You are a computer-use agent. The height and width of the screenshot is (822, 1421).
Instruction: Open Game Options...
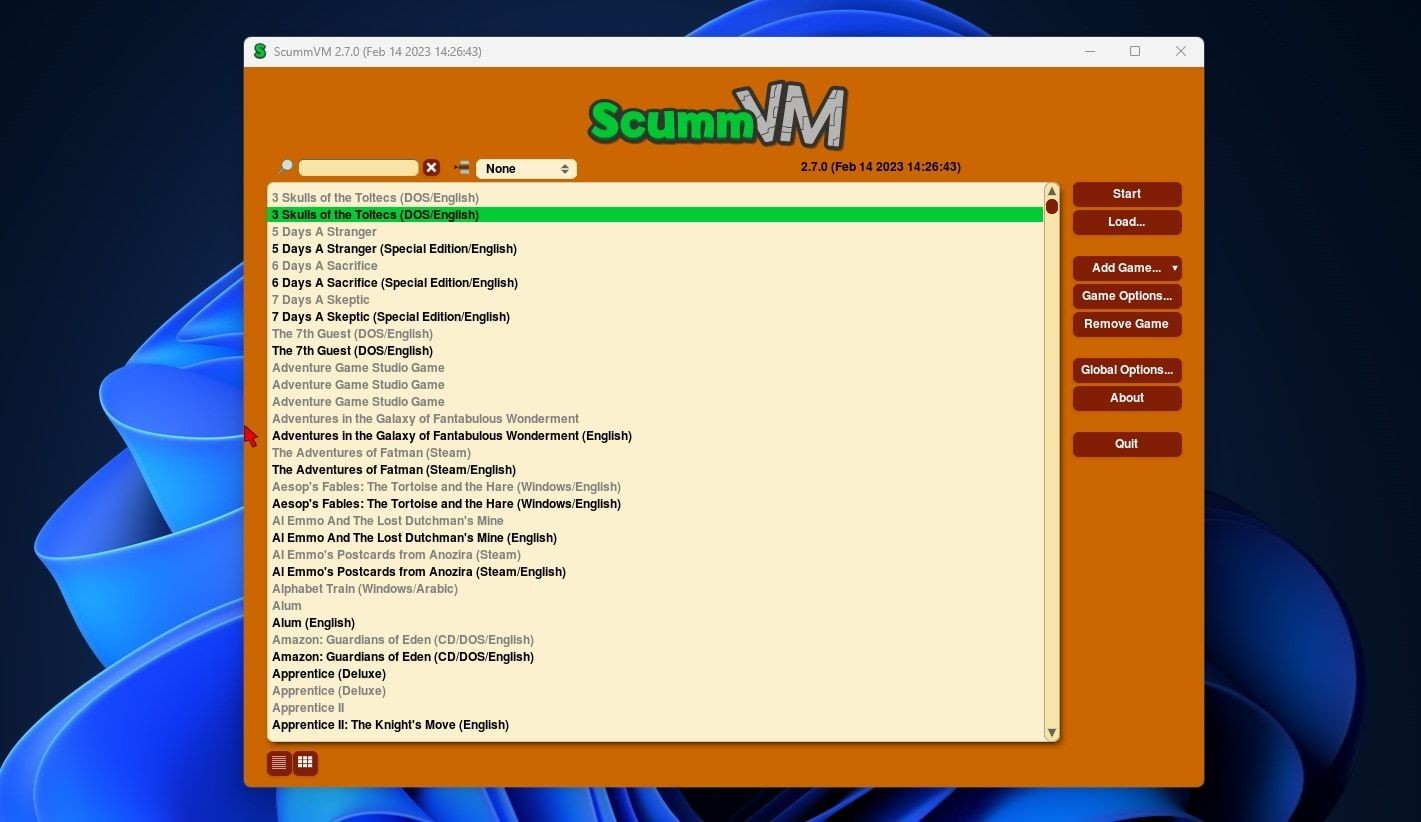coord(1127,296)
